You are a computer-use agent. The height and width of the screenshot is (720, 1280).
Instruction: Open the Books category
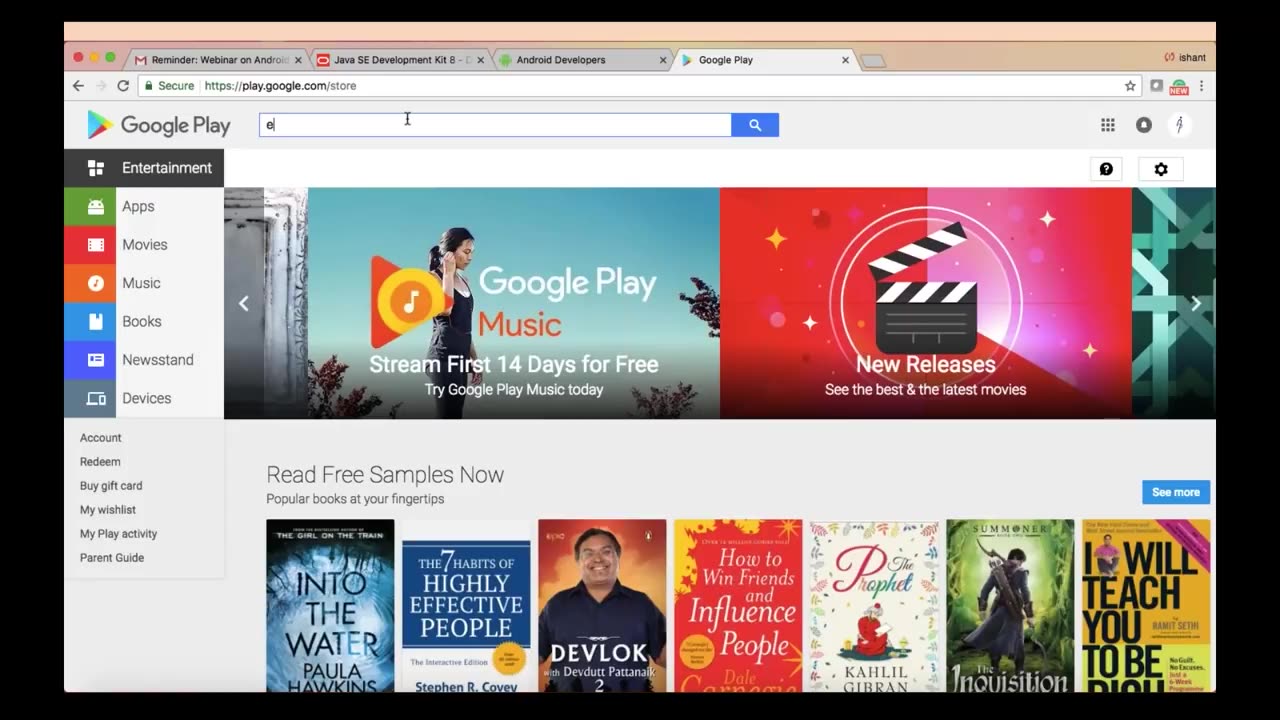click(x=144, y=322)
